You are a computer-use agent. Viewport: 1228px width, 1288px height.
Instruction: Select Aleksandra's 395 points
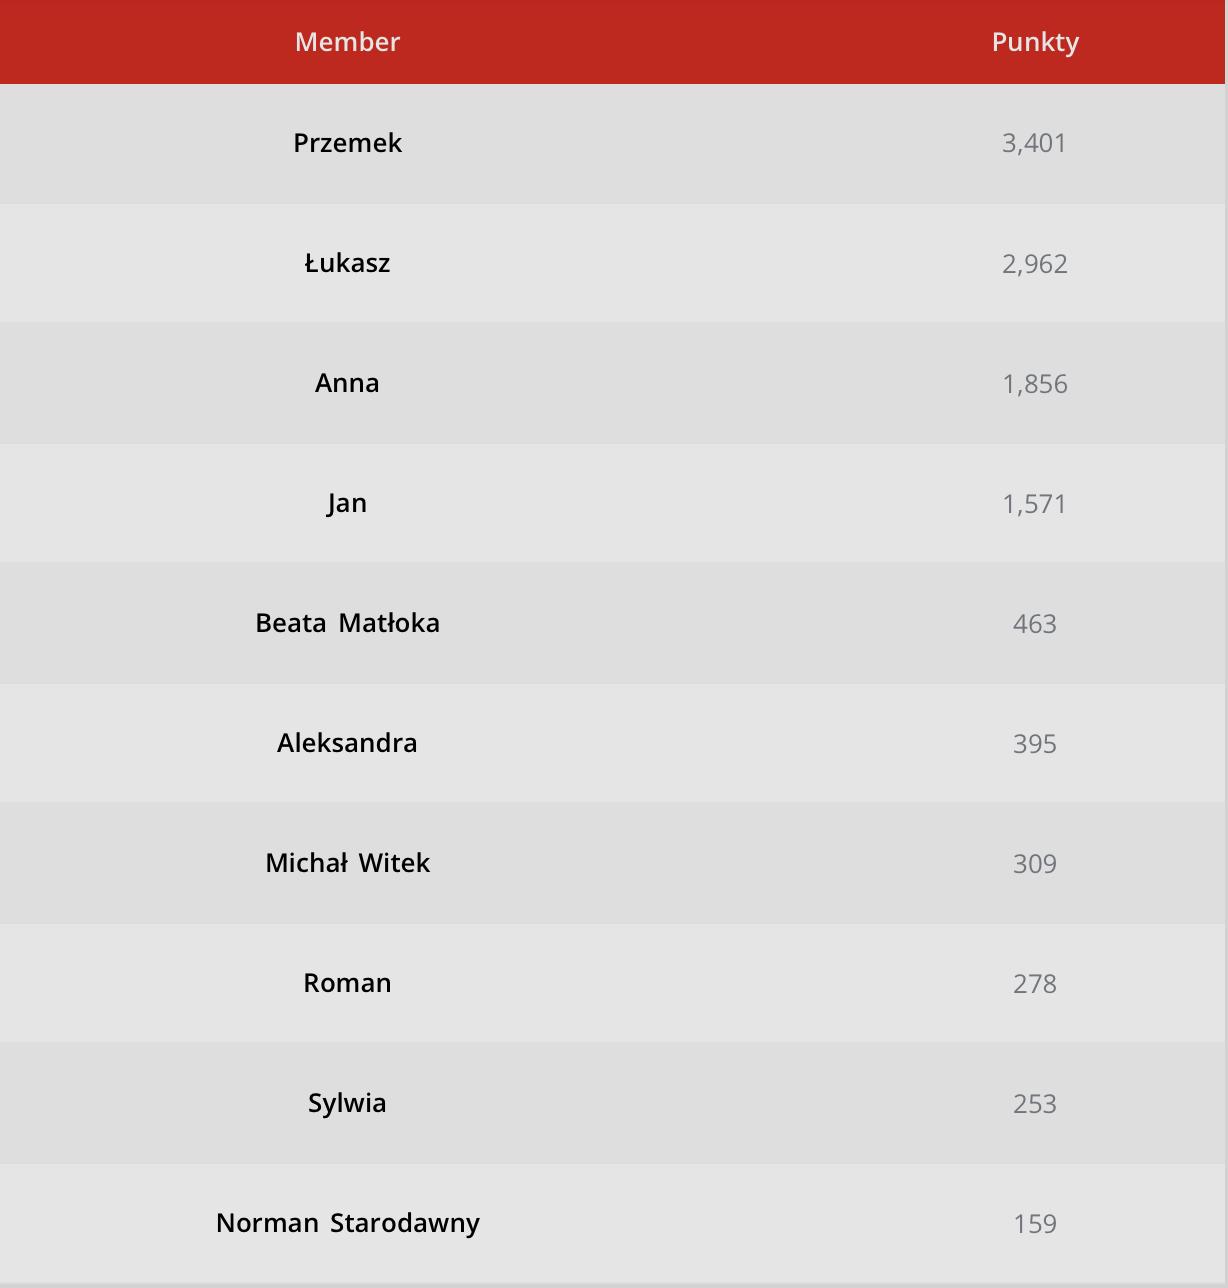tap(1034, 744)
